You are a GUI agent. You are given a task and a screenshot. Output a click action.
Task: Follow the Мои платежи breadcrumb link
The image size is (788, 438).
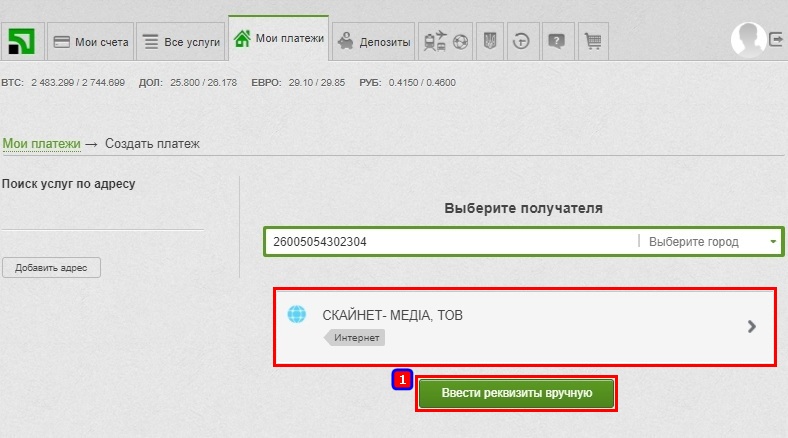[42, 144]
